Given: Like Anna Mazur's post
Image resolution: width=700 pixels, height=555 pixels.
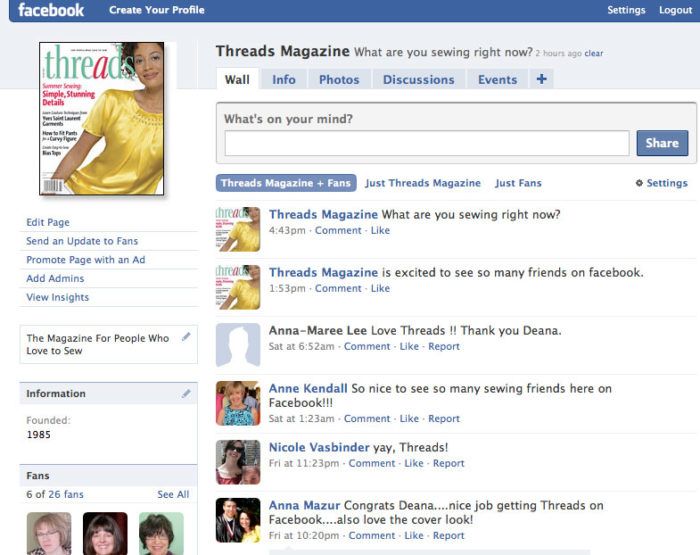Looking at the screenshot, I should [x=414, y=536].
